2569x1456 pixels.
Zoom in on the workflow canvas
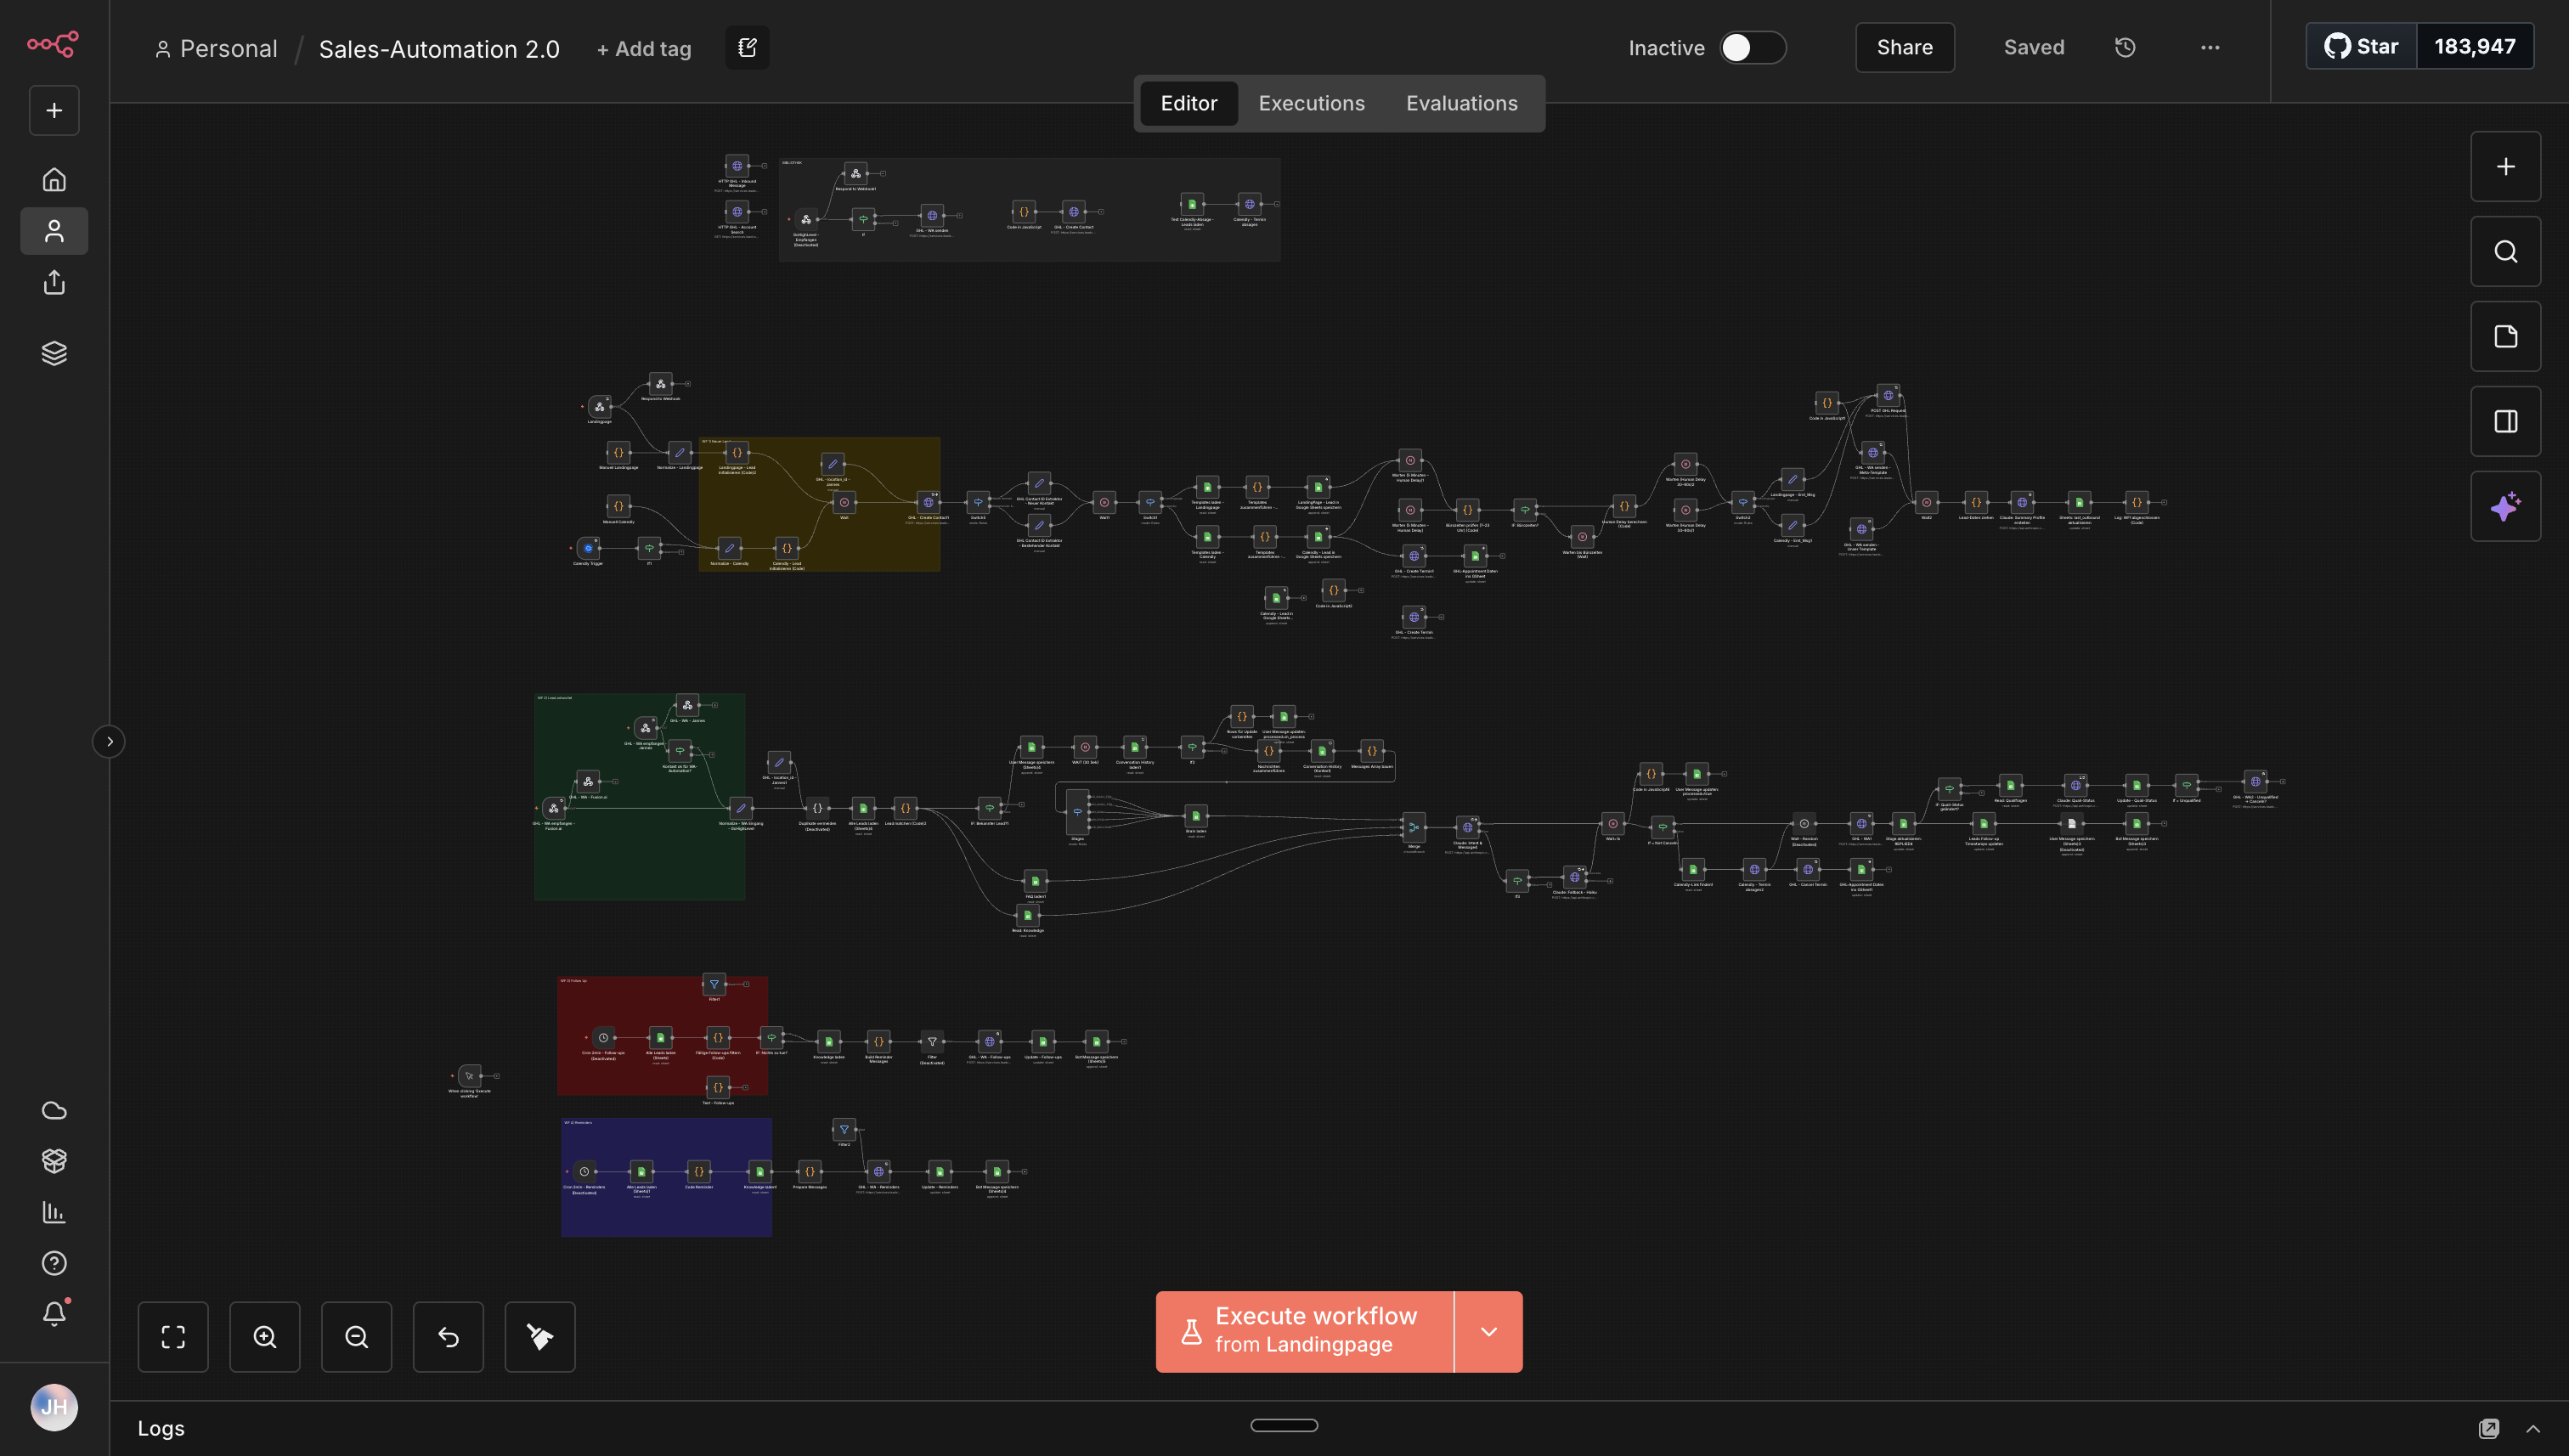[265, 1336]
